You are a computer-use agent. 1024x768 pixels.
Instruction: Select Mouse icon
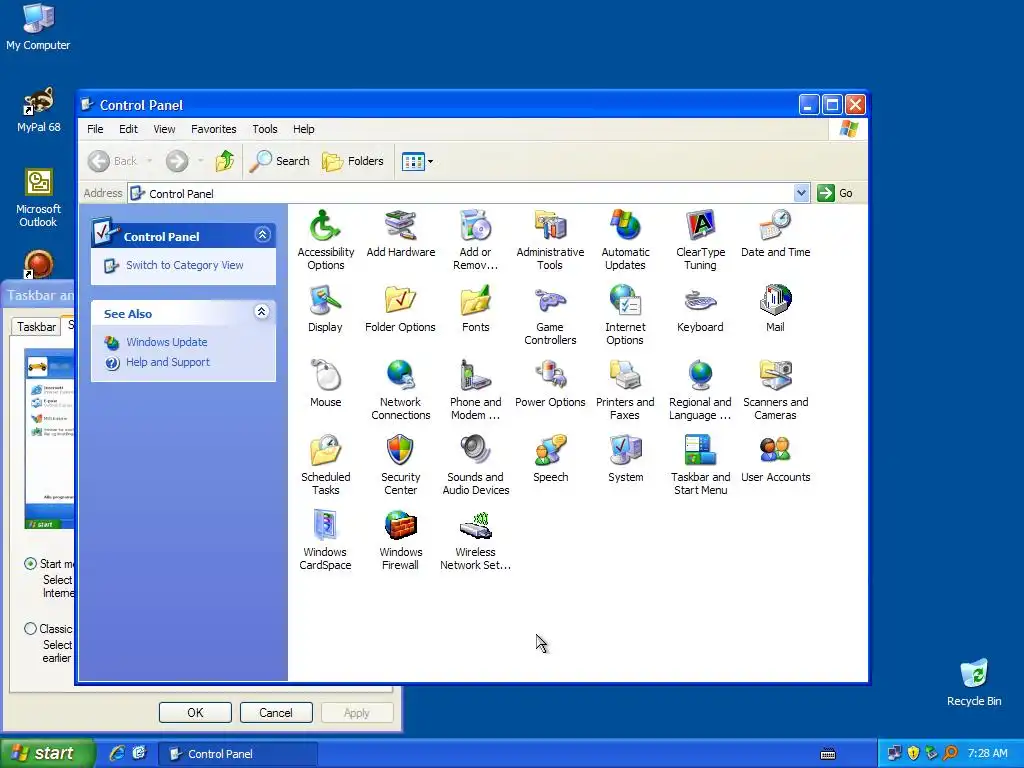point(325,383)
